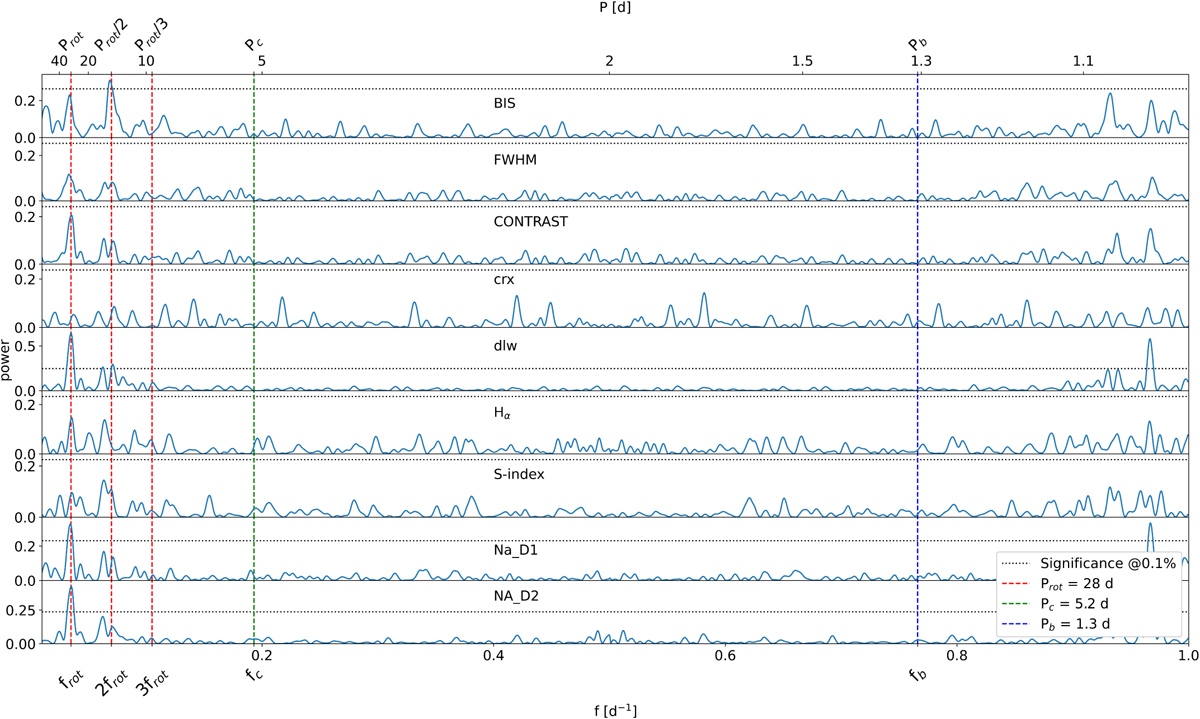Select the FWHM panel label
The image size is (1200, 719).
point(511,163)
